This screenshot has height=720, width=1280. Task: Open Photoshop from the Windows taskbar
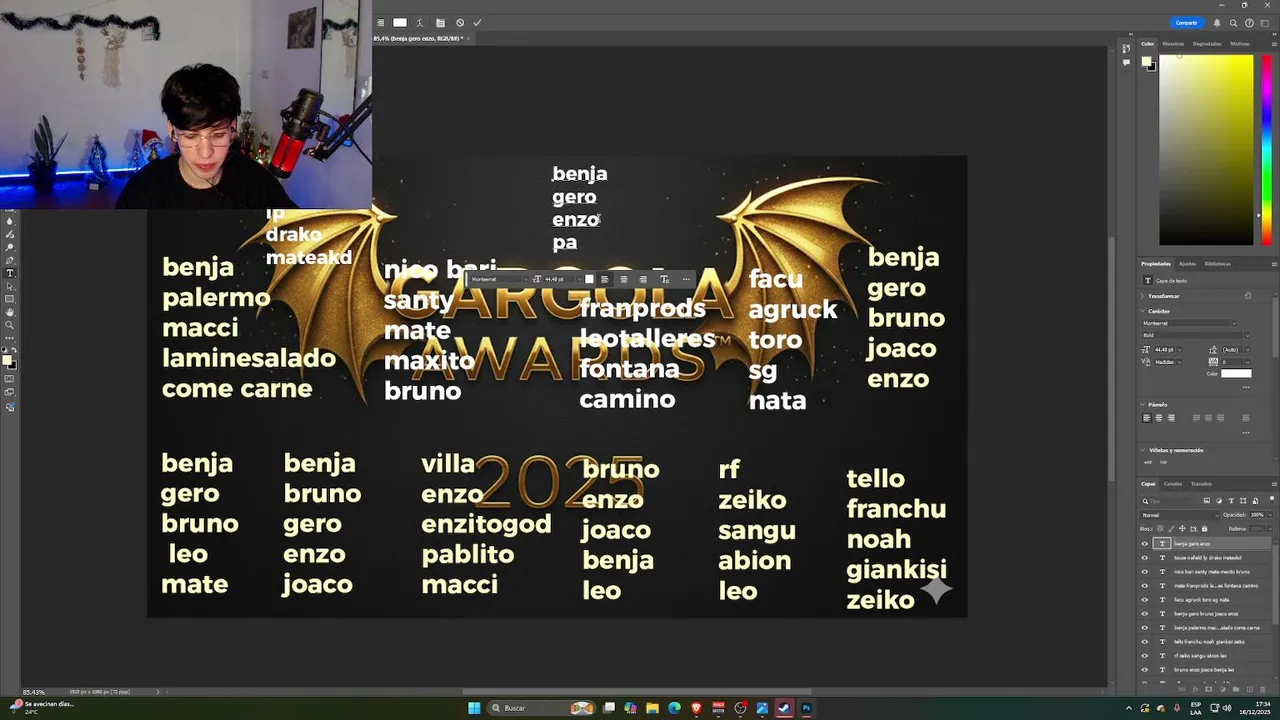click(806, 708)
